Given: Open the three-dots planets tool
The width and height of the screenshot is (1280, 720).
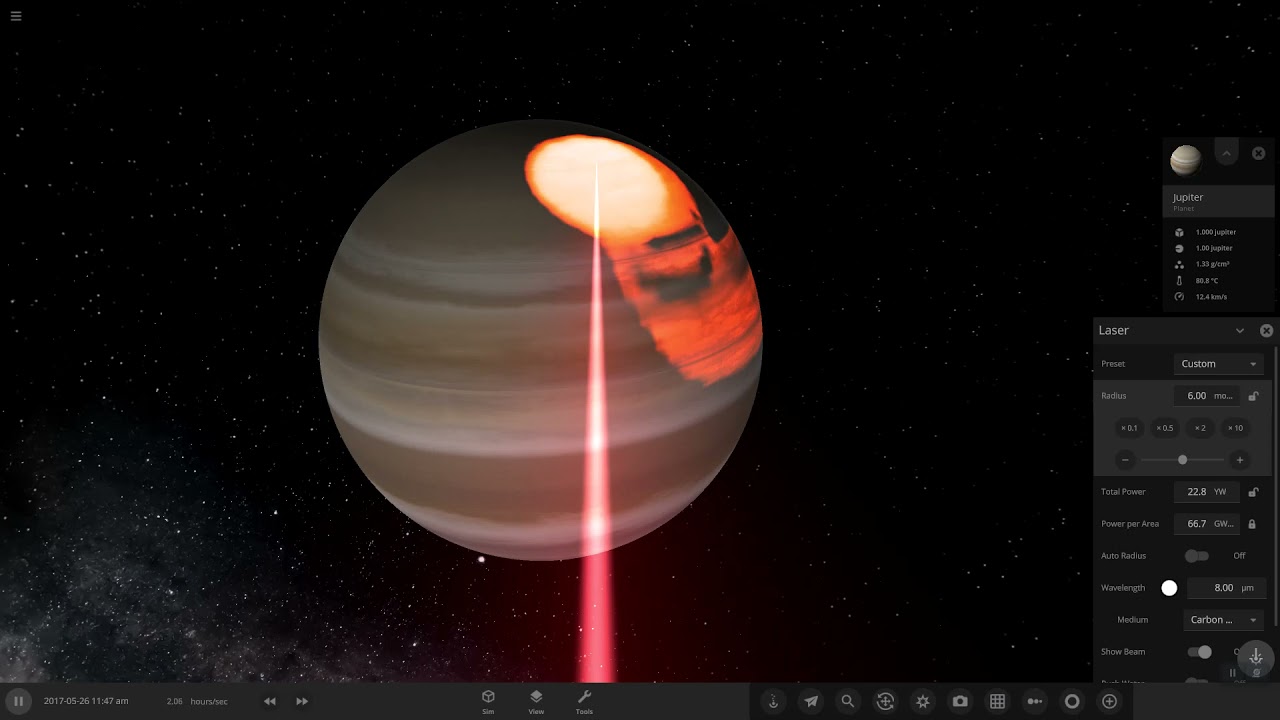Looking at the screenshot, I should click(1035, 701).
